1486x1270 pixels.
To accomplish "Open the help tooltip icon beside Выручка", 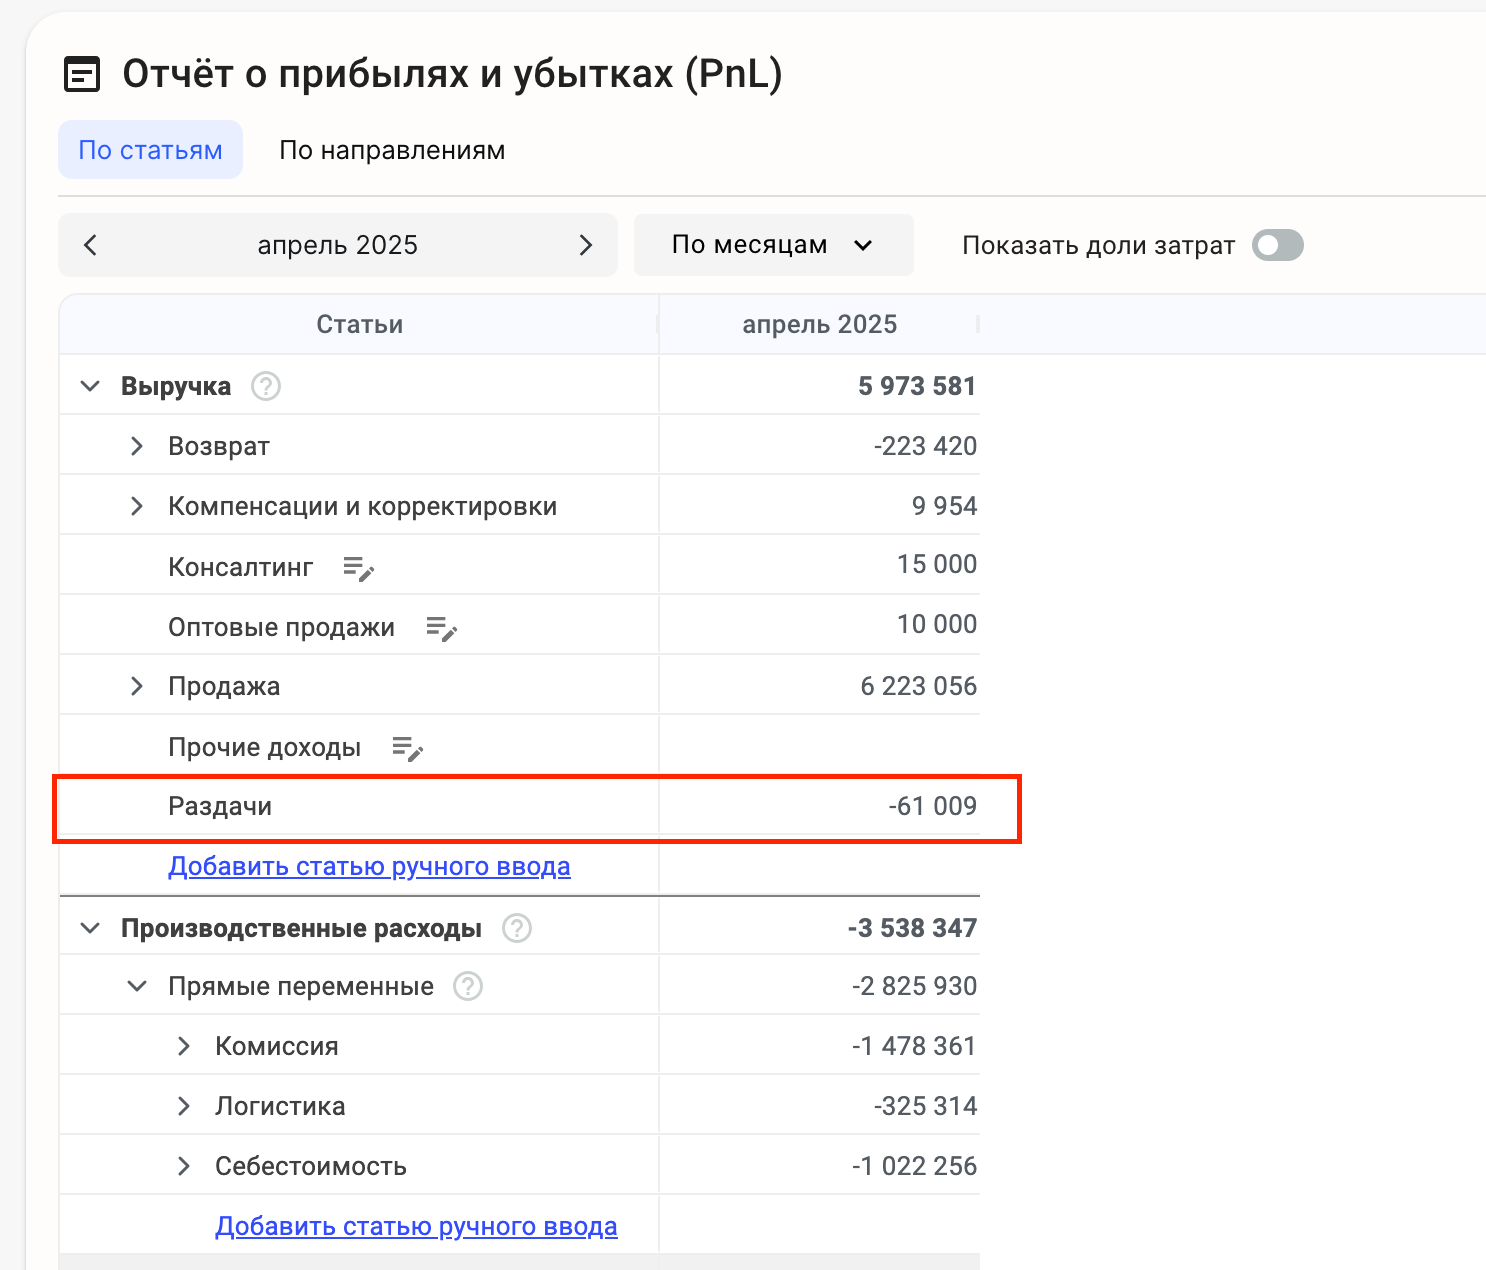I will tap(266, 386).
